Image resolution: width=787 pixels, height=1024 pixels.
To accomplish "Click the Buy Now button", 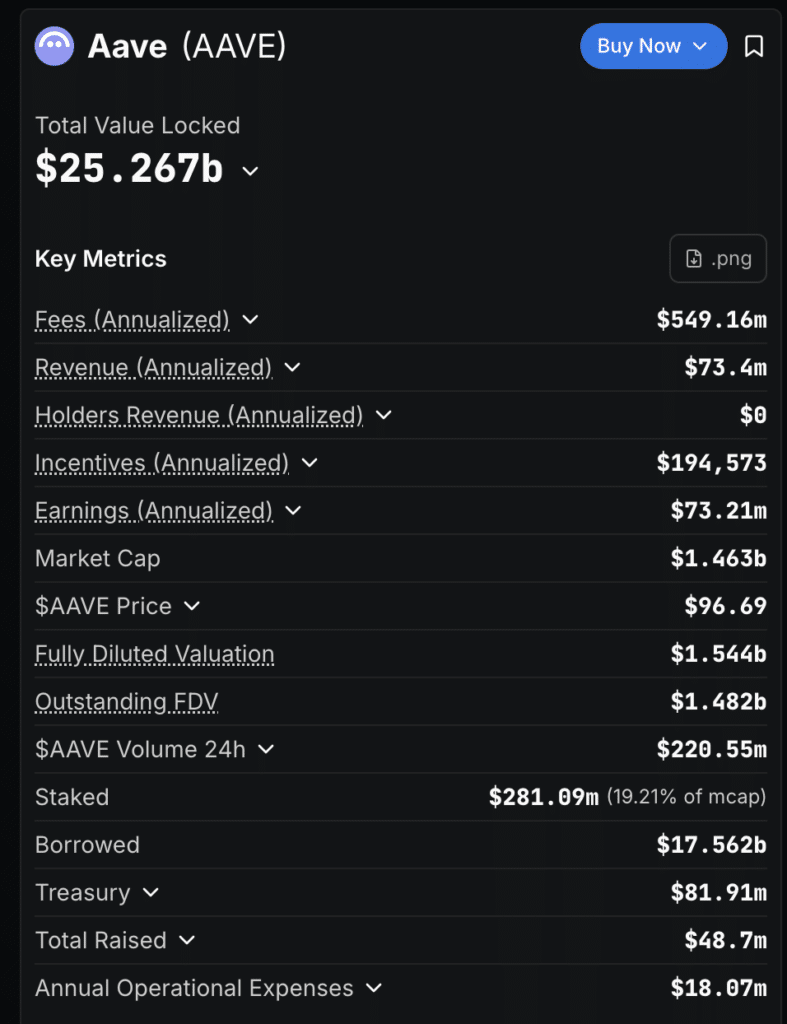I will (640, 46).
